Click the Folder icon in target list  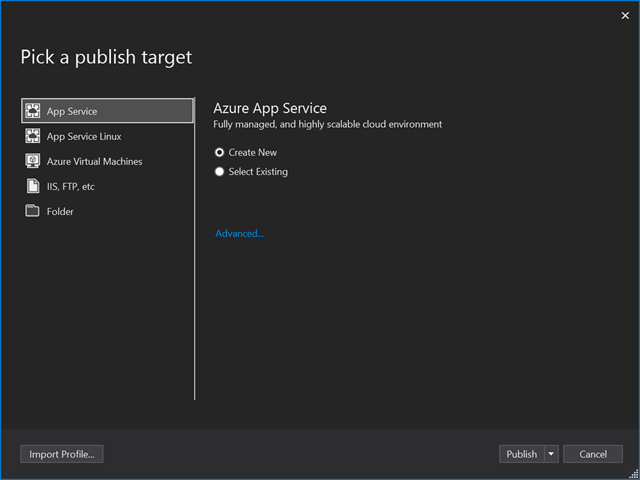pos(33,211)
